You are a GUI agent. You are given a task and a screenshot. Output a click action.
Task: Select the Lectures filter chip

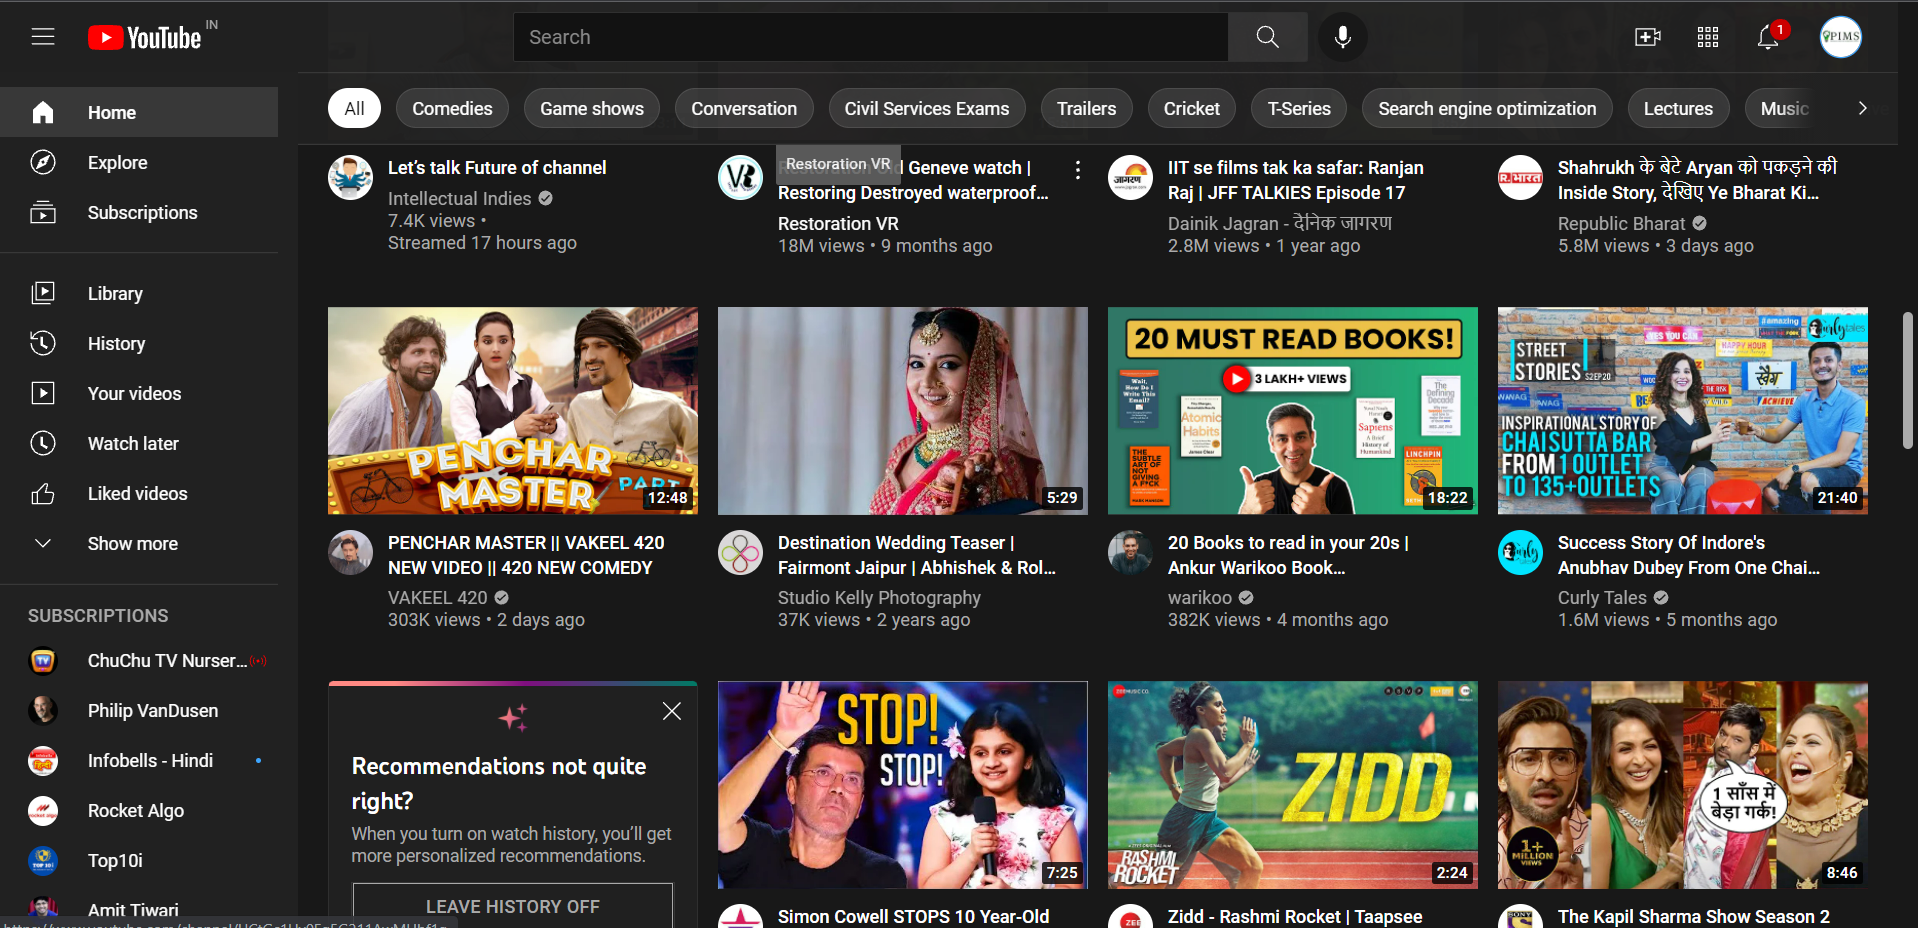pyautogui.click(x=1678, y=108)
